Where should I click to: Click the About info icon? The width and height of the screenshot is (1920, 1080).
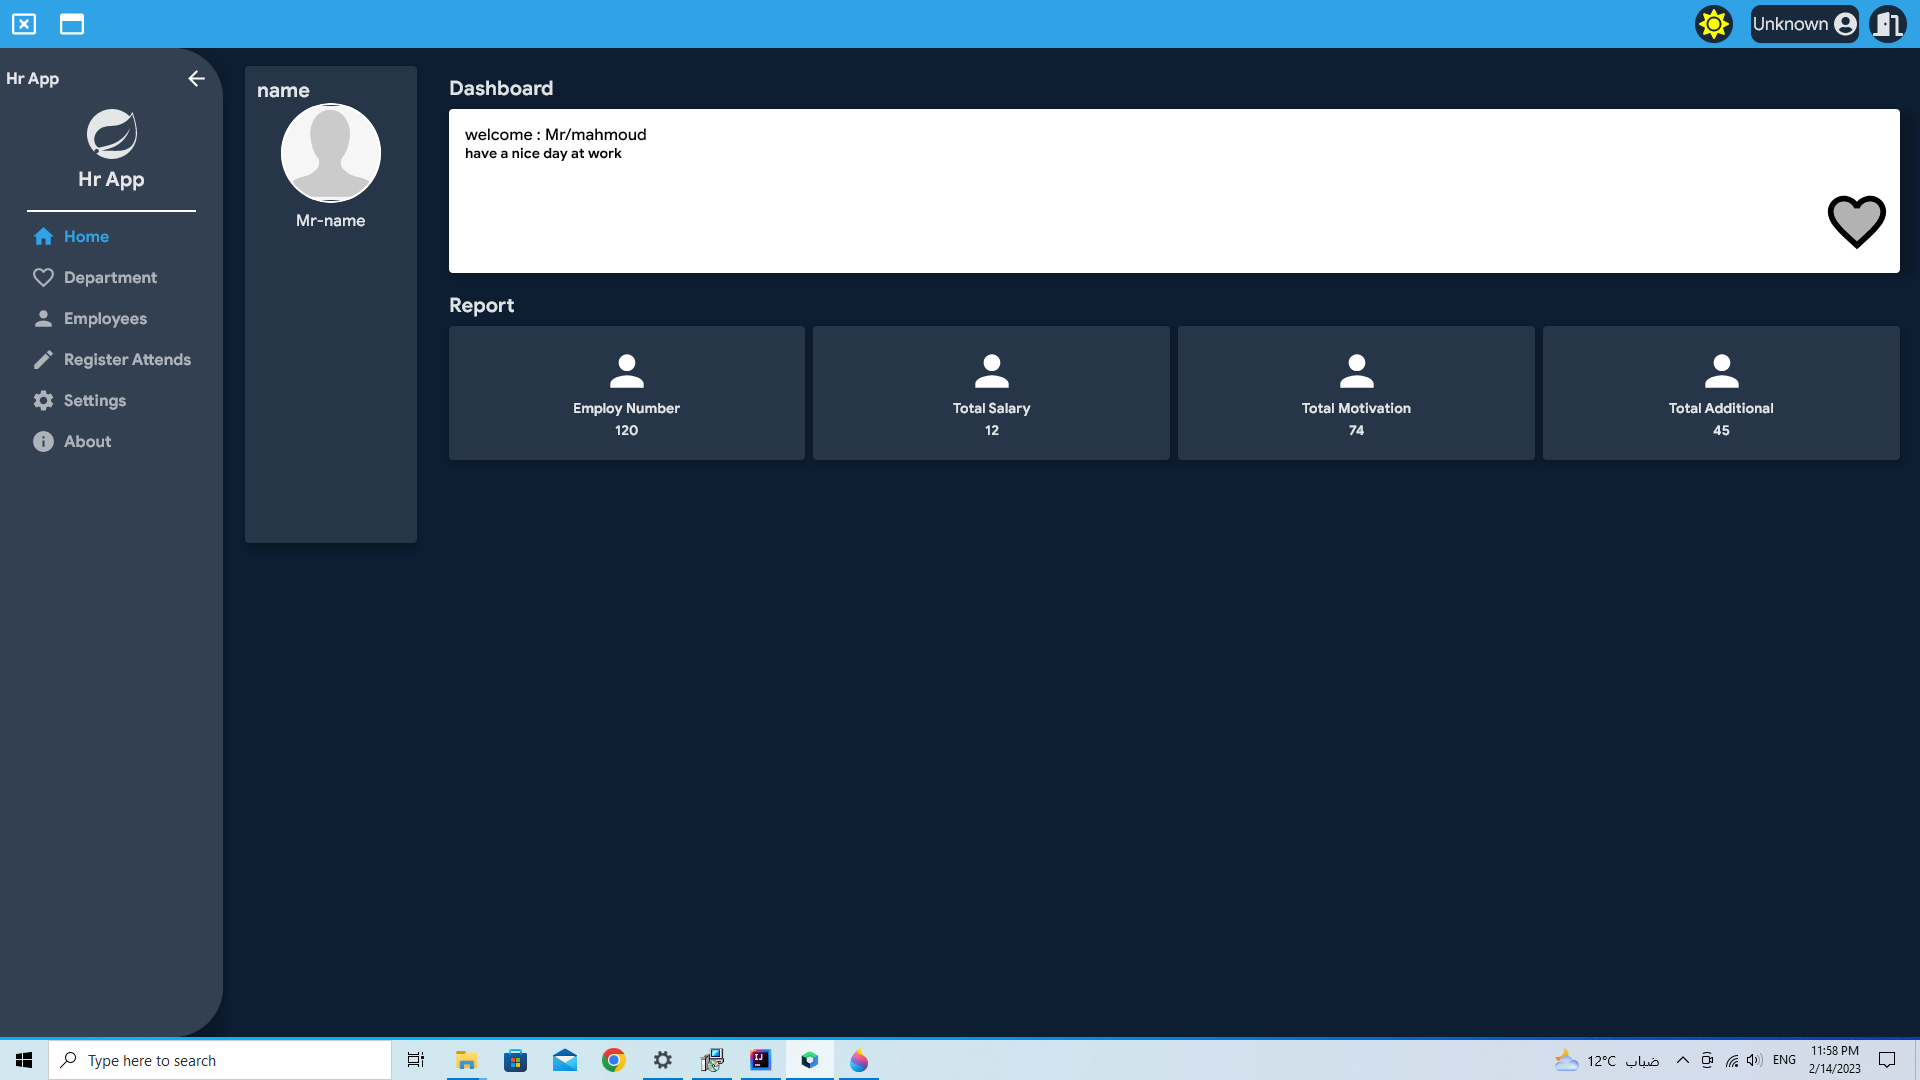point(43,441)
